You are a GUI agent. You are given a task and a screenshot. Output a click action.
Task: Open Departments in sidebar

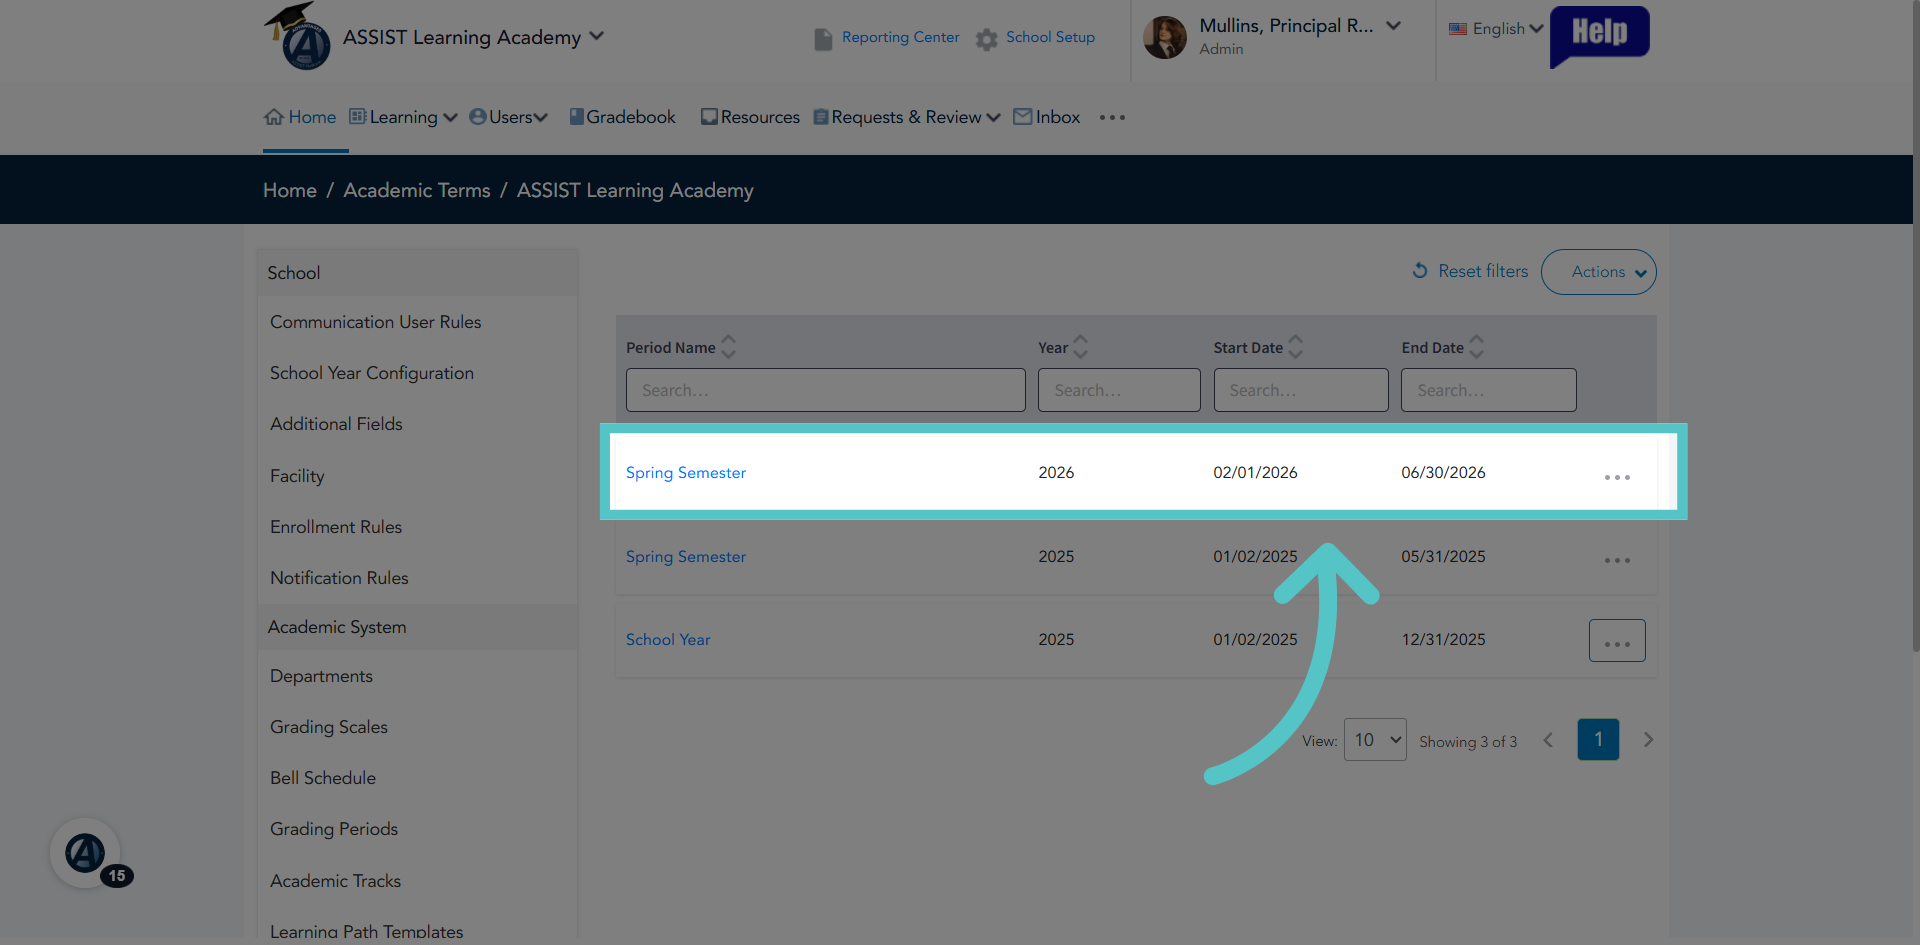pos(321,676)
